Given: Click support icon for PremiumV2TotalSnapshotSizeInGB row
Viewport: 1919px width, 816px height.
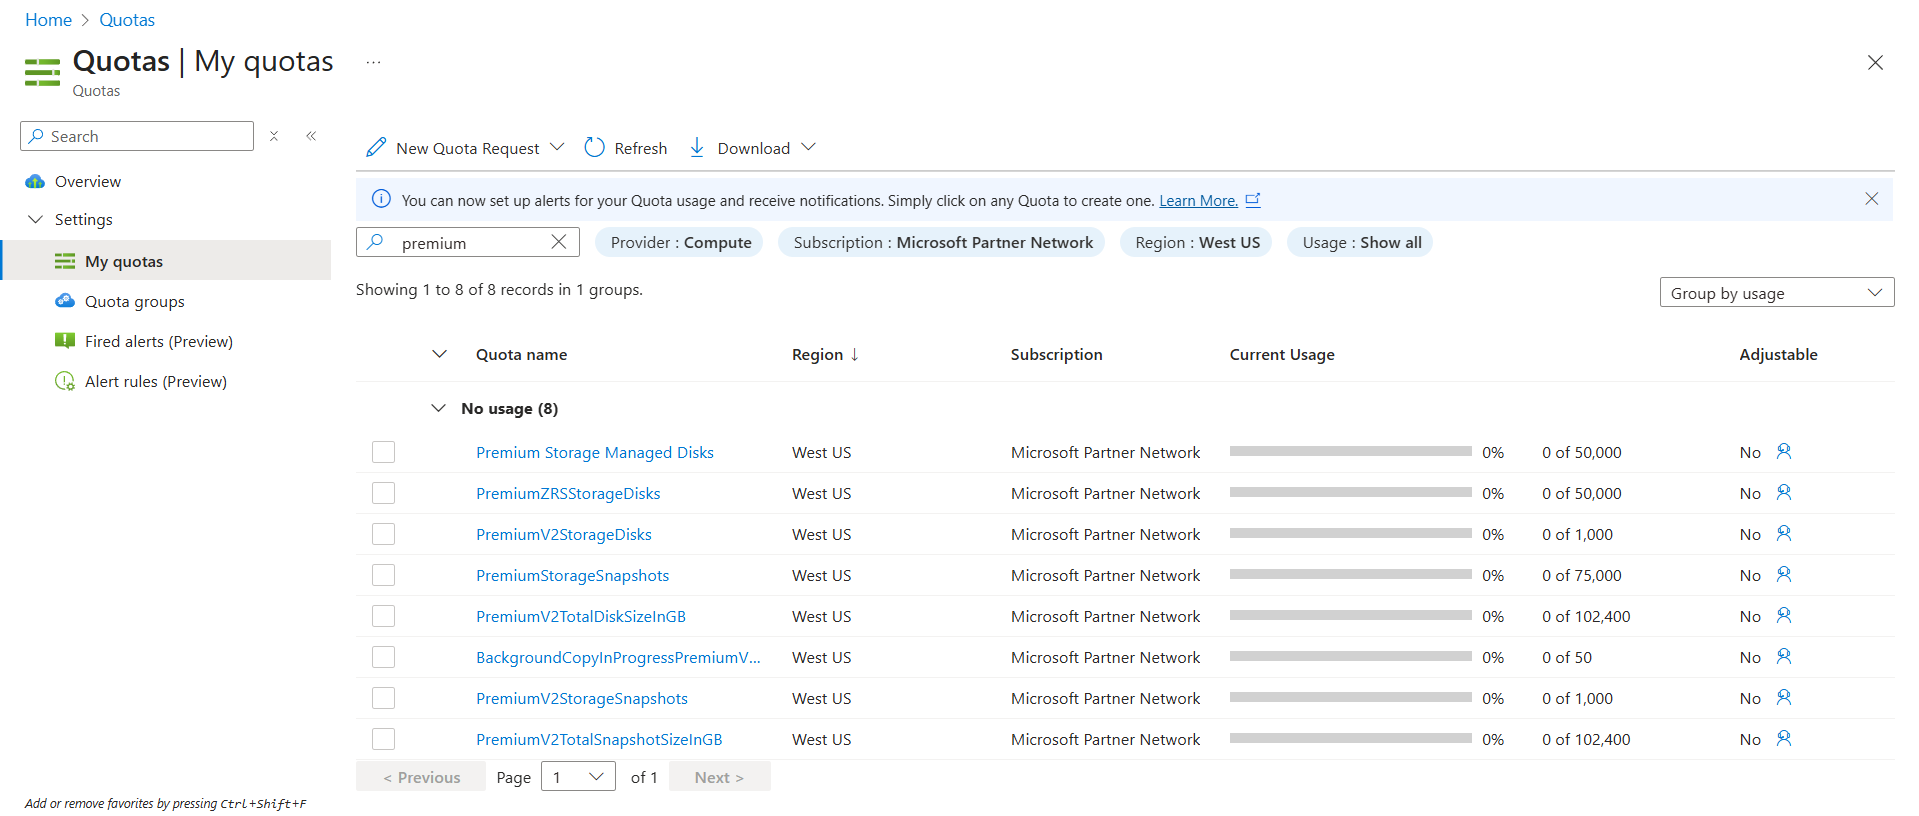Looking at the screenshot, I should tap(1784, 739).
